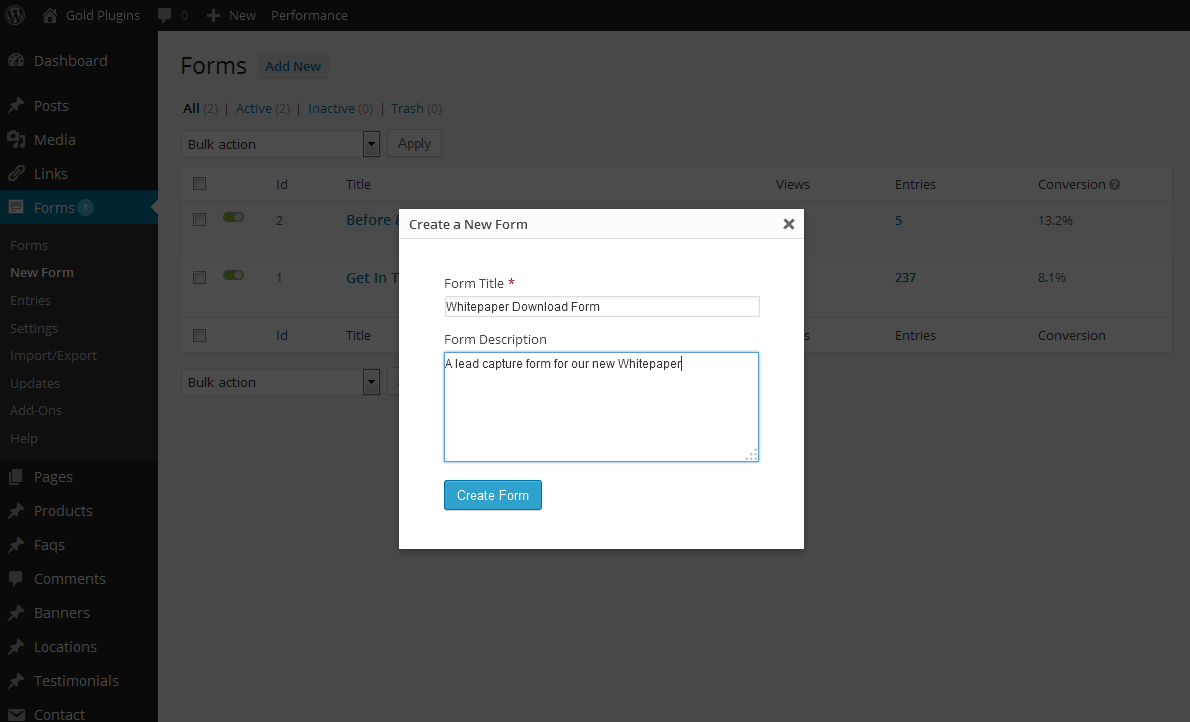Toggle active switch for form Id 2
Screen dimensions: 1190x722
point(233,217)
